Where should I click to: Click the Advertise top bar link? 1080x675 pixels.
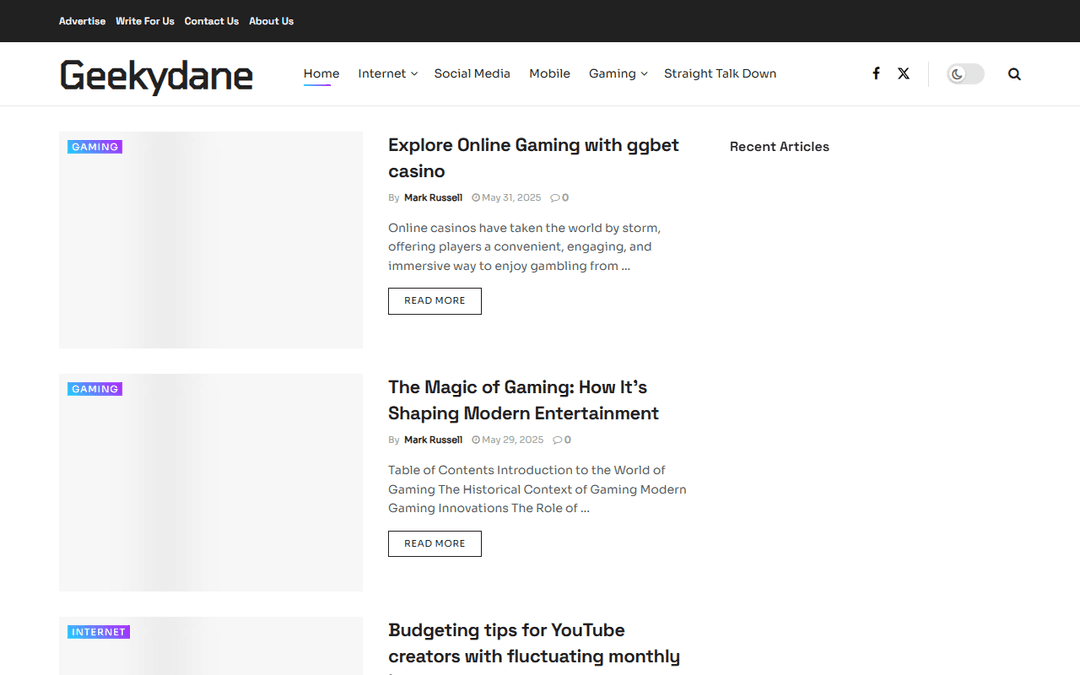82,21
